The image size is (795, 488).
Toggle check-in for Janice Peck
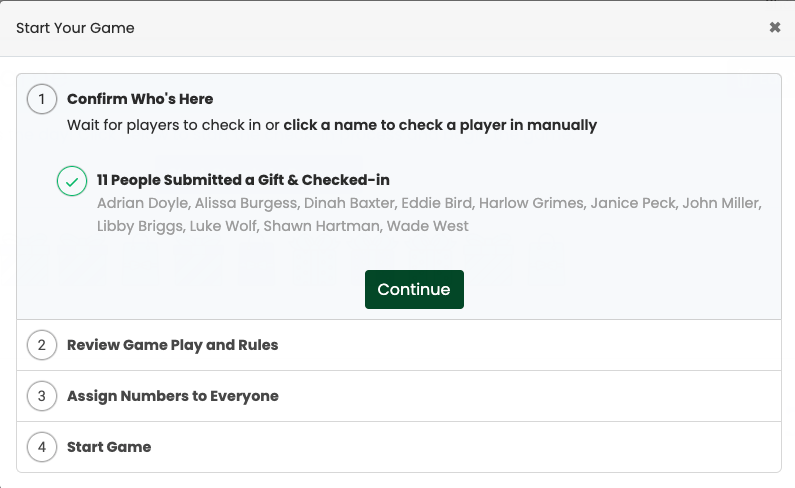(x=633, y=203)
